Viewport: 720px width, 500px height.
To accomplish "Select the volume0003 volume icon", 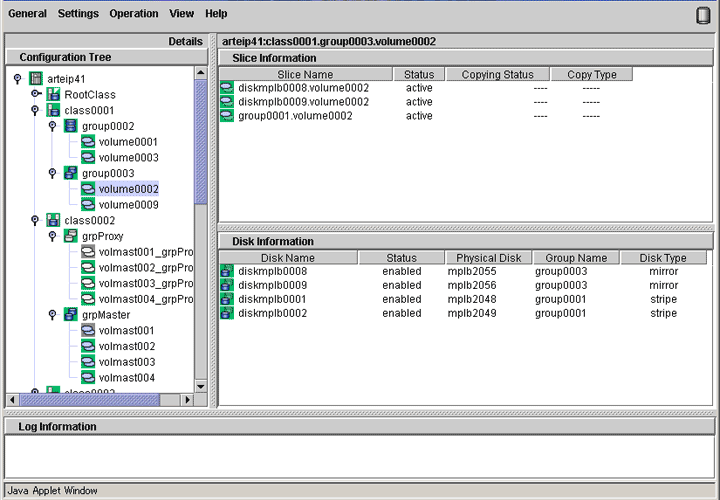I will click(x=88, y=157).
